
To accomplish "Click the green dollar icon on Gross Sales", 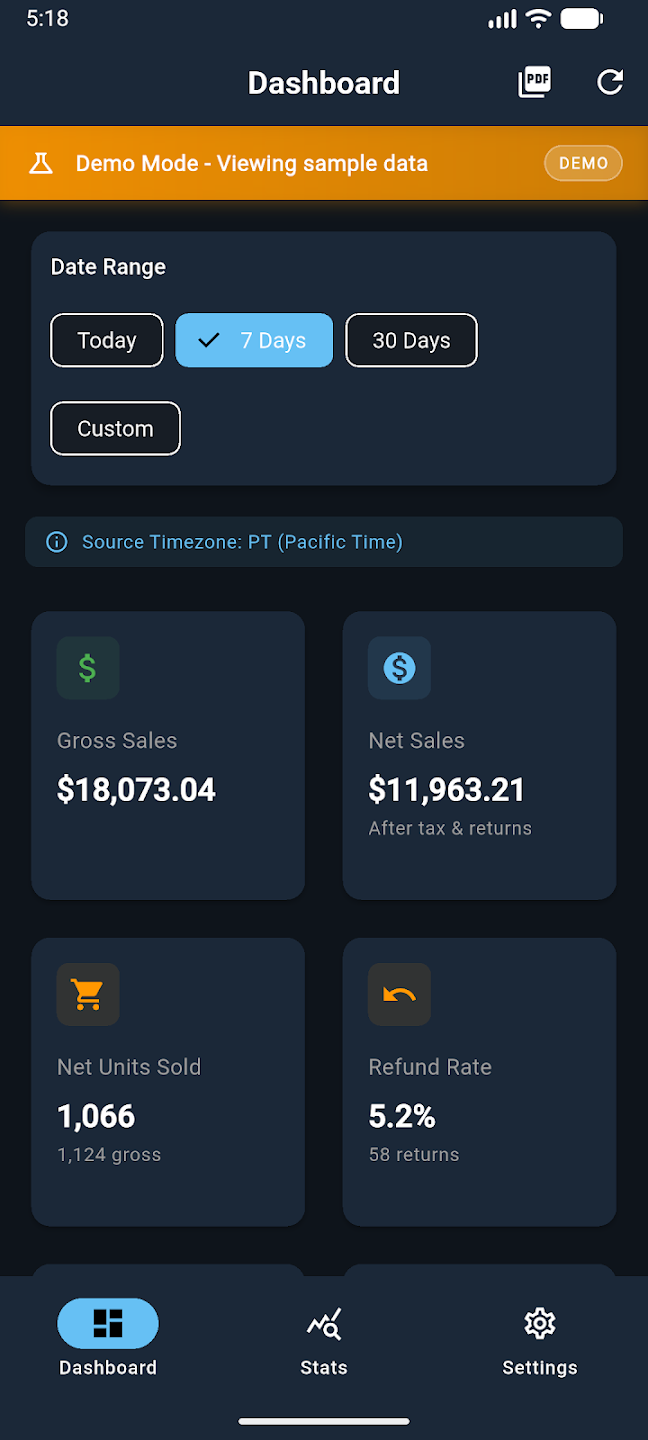I will 88,668.
